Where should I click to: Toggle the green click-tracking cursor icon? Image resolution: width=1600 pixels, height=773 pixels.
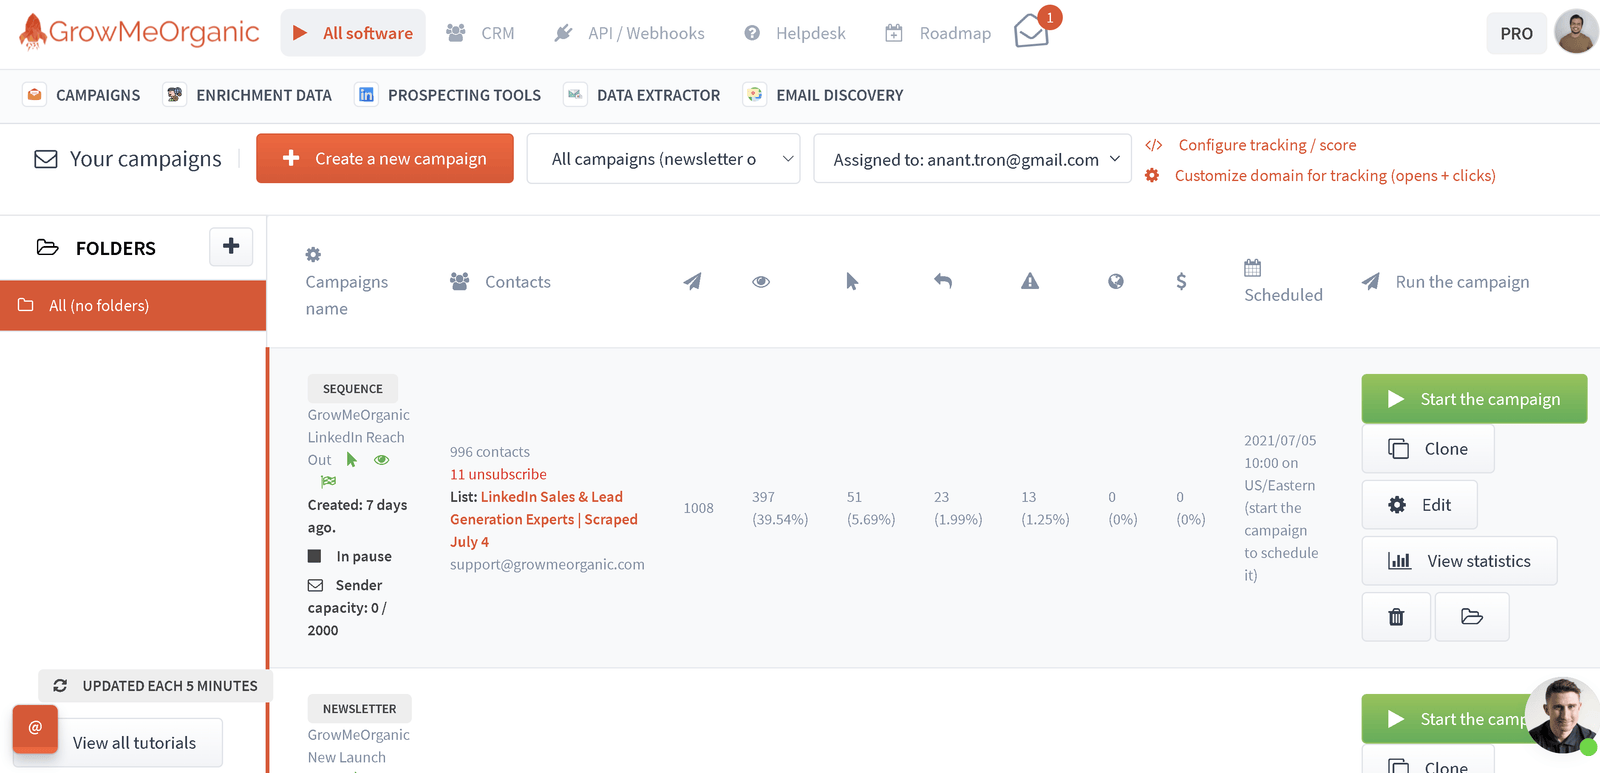[x=351, y=460]
